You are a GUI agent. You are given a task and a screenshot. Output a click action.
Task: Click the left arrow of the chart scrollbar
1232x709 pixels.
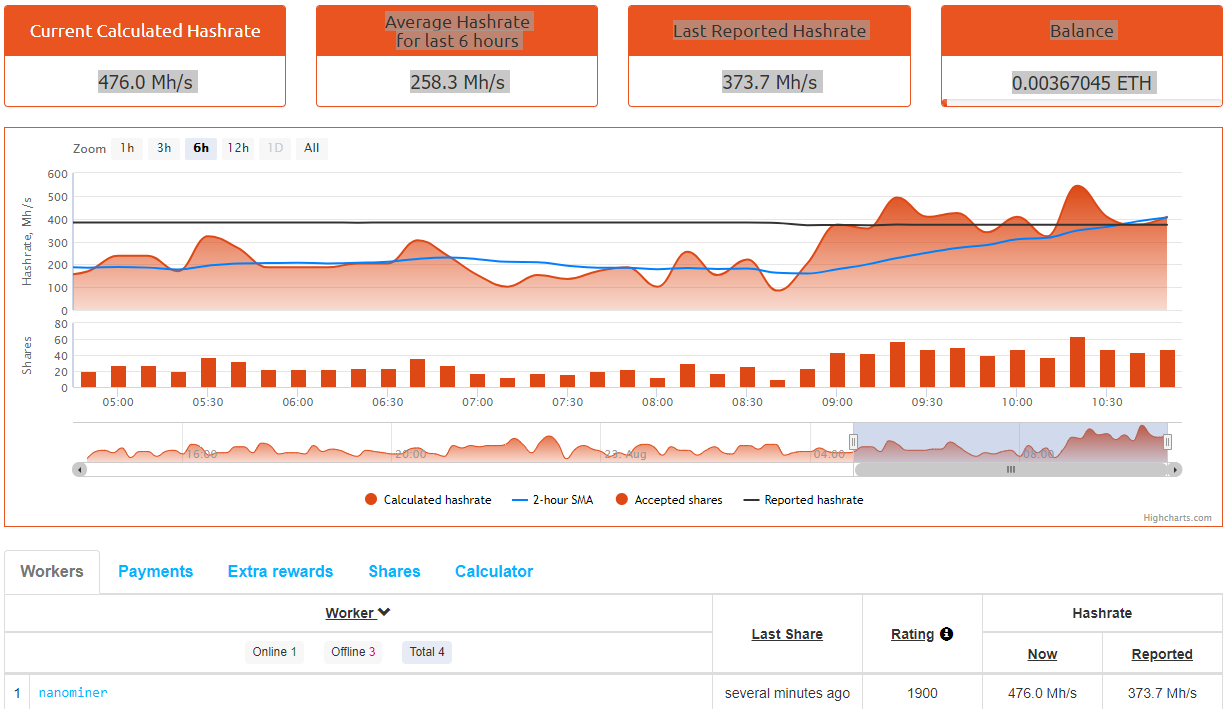[79, 469]
